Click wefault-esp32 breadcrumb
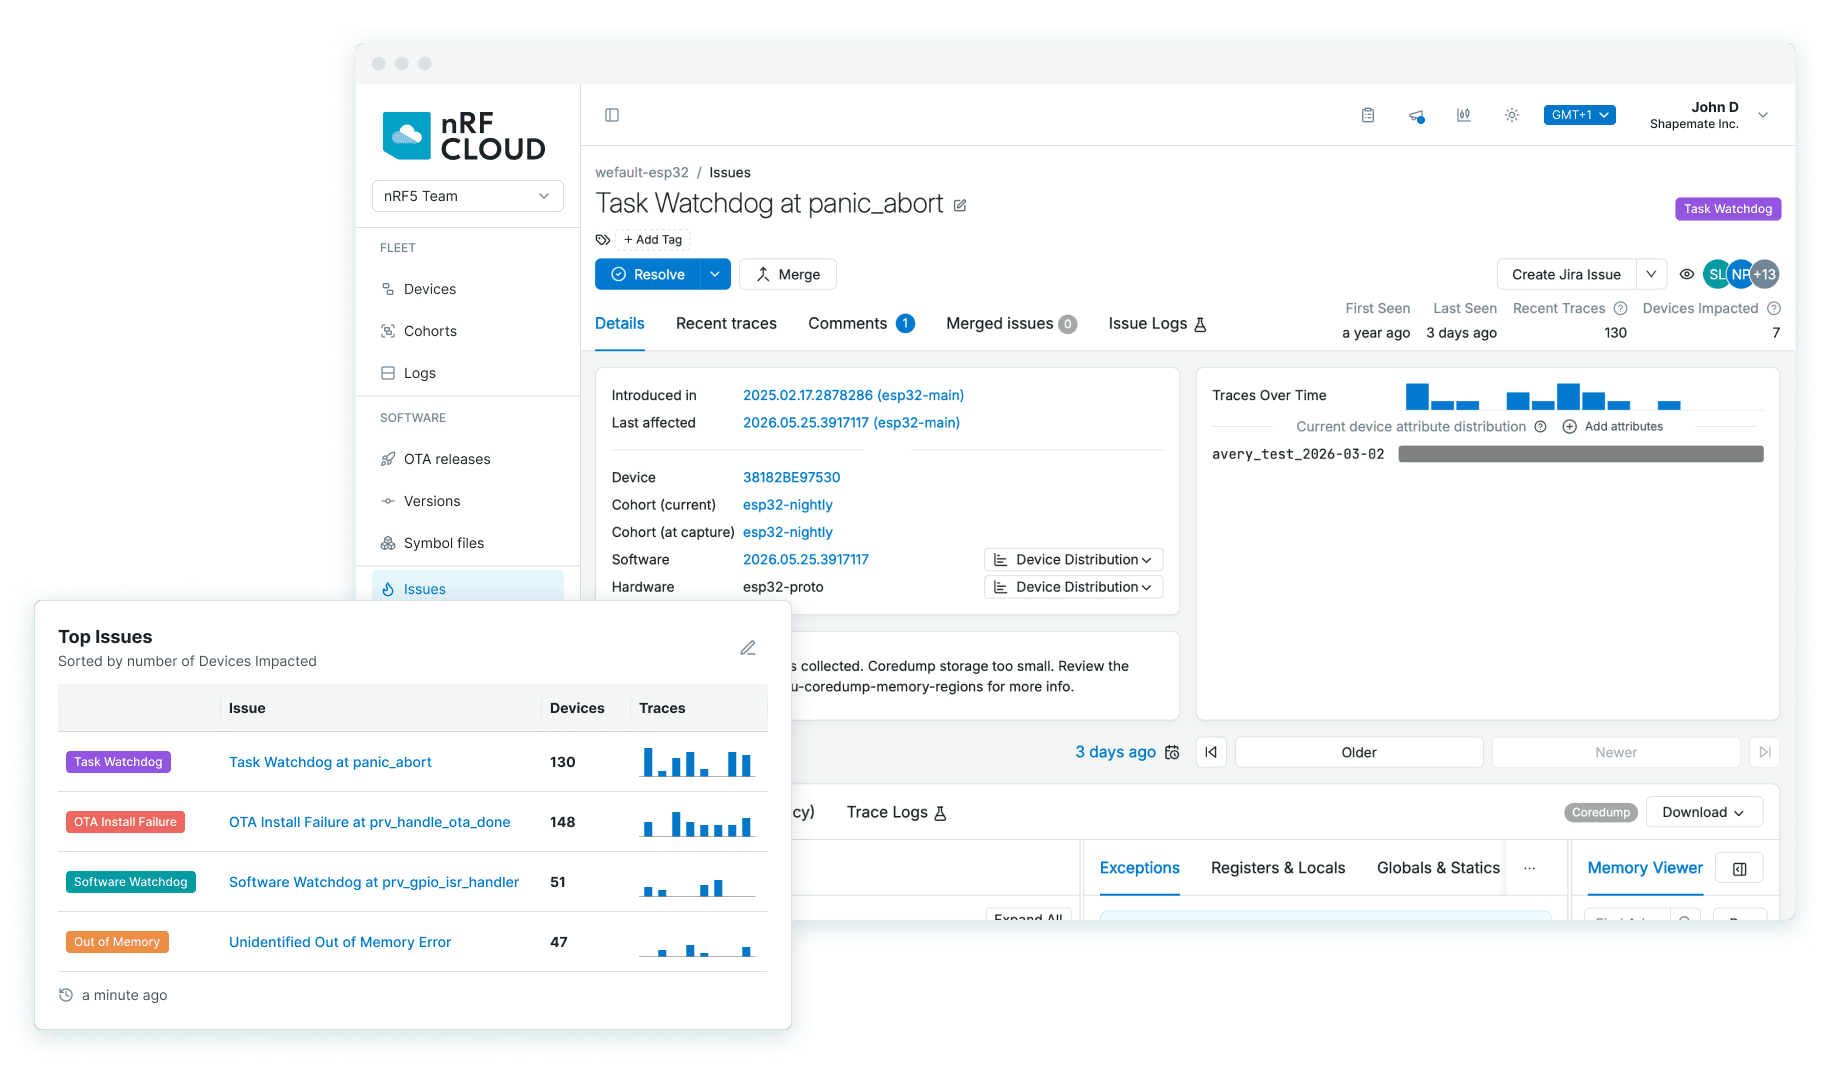The width and height of the screenshot is (1829, 1073). click(642, 172)
